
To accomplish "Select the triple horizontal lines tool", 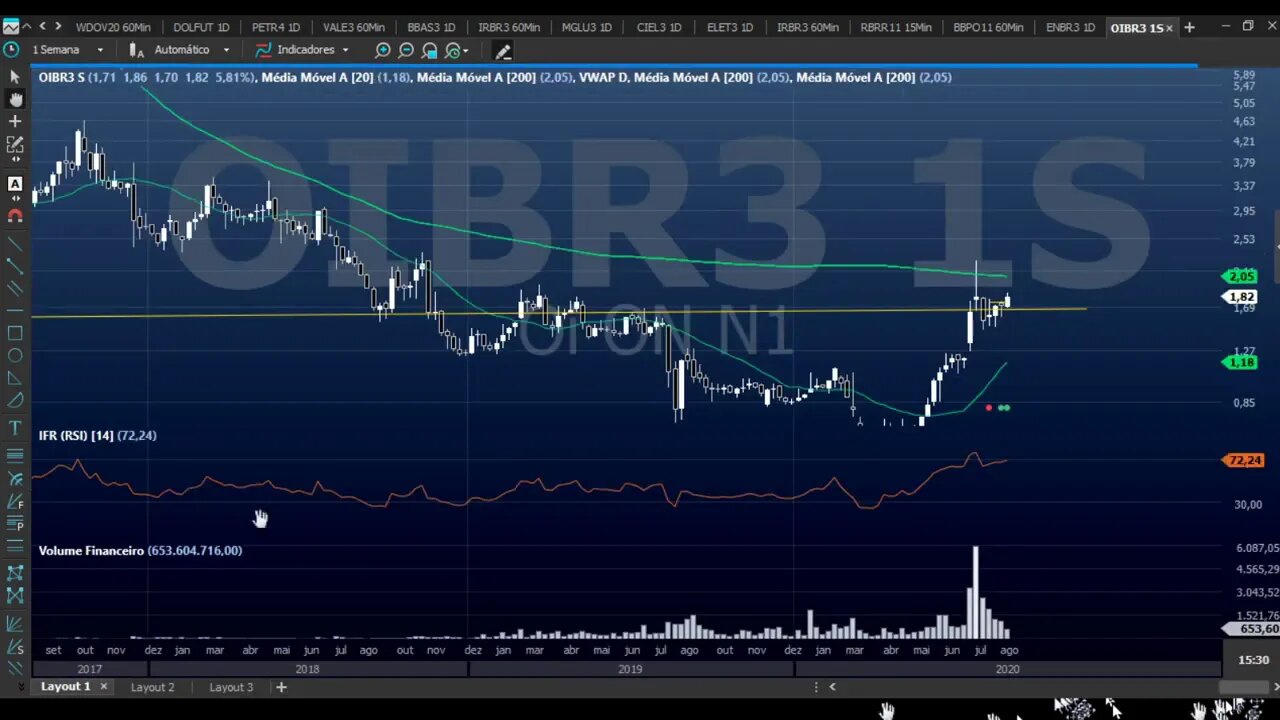I will [15, 546].
